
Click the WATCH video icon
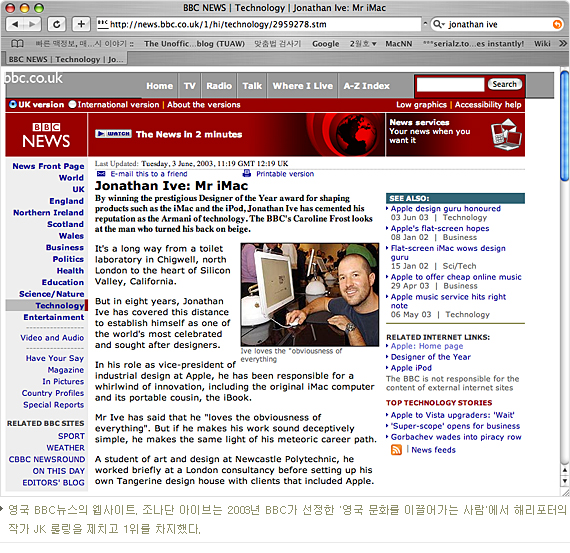(x=113, y=134)
